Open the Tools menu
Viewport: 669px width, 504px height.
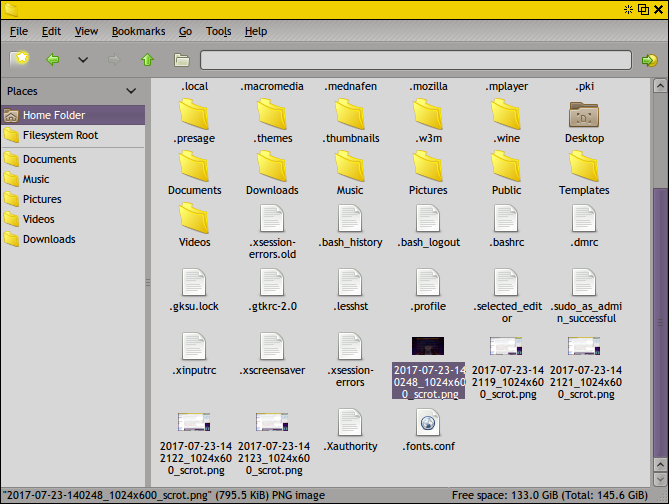click(218, 31)
